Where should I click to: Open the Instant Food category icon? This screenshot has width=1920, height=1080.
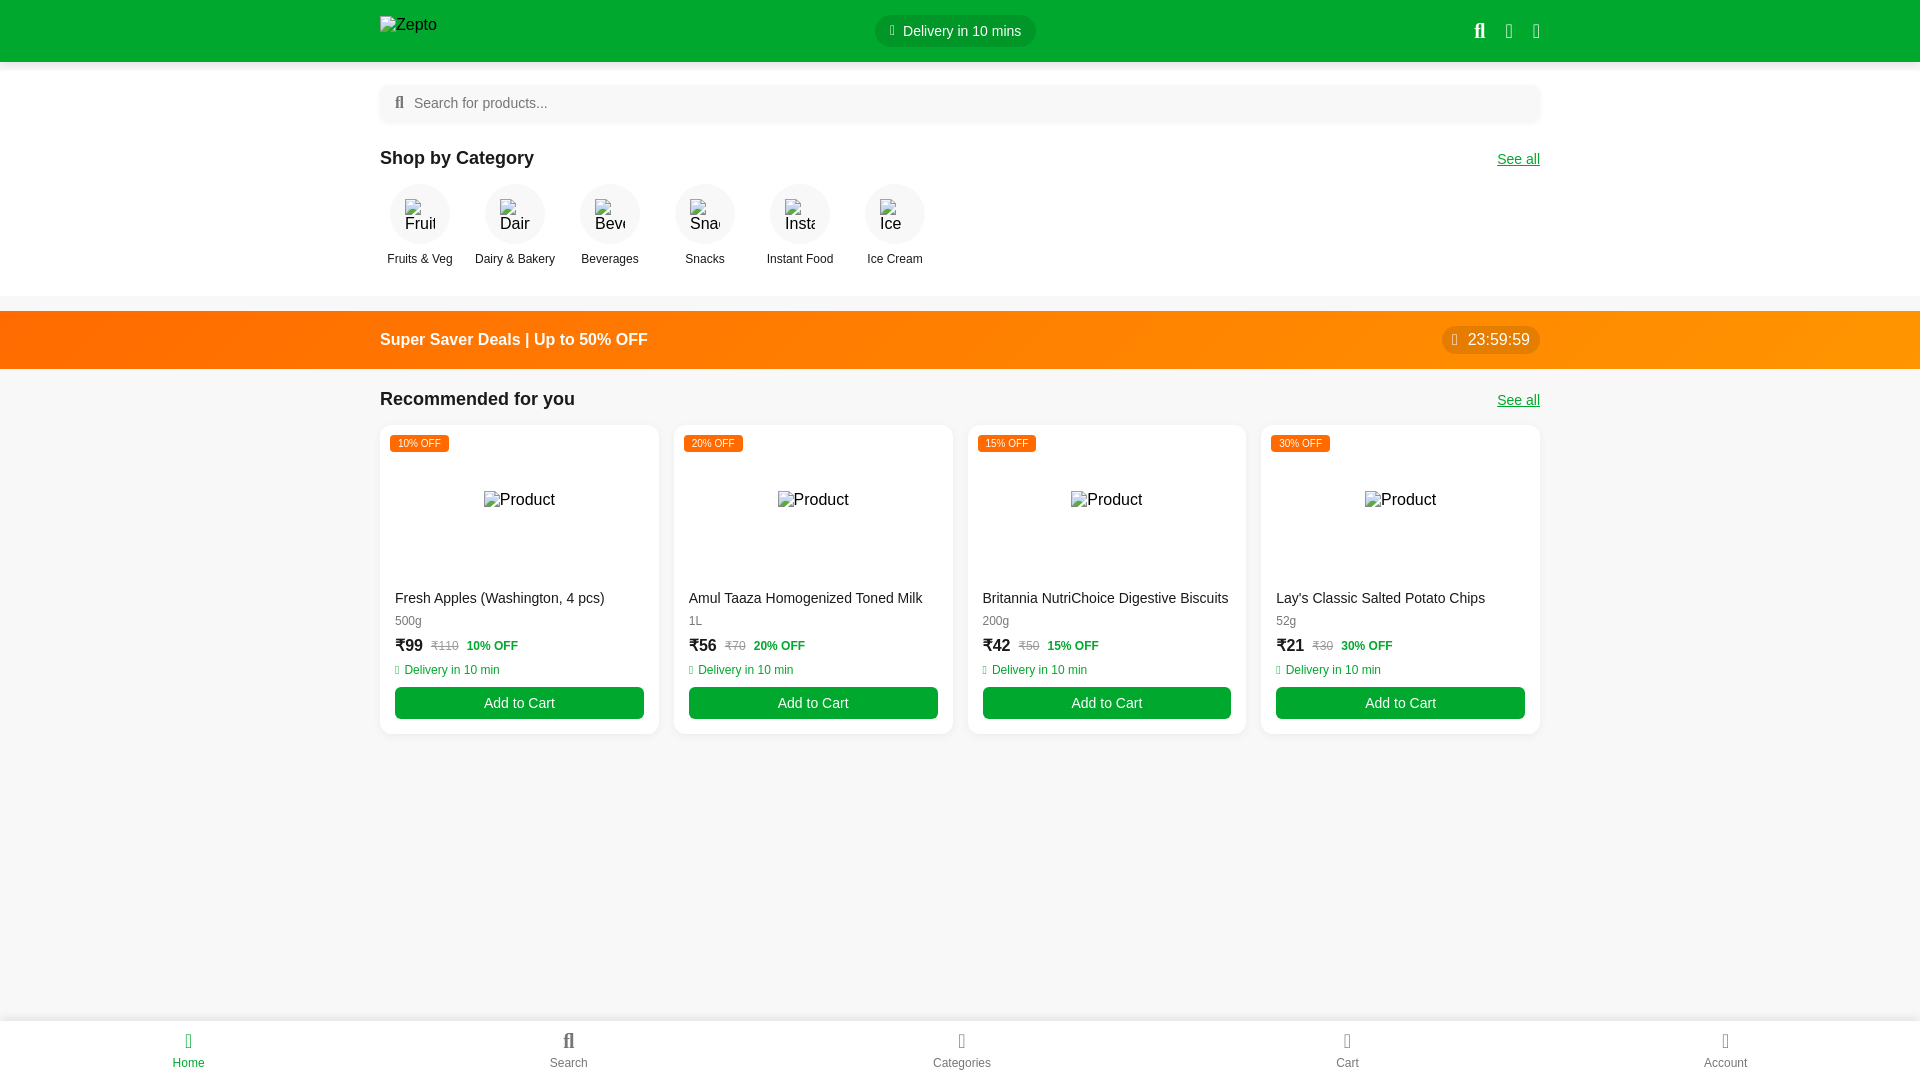[800, 214]
